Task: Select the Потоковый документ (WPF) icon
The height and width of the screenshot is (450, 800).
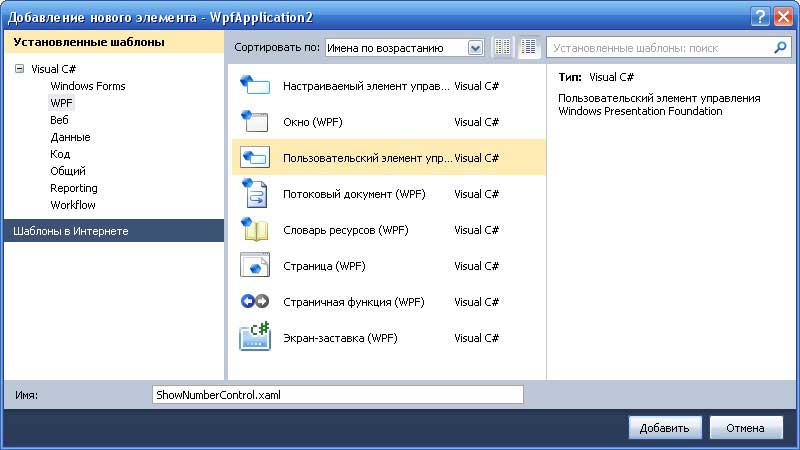Action: pos(255,194)
